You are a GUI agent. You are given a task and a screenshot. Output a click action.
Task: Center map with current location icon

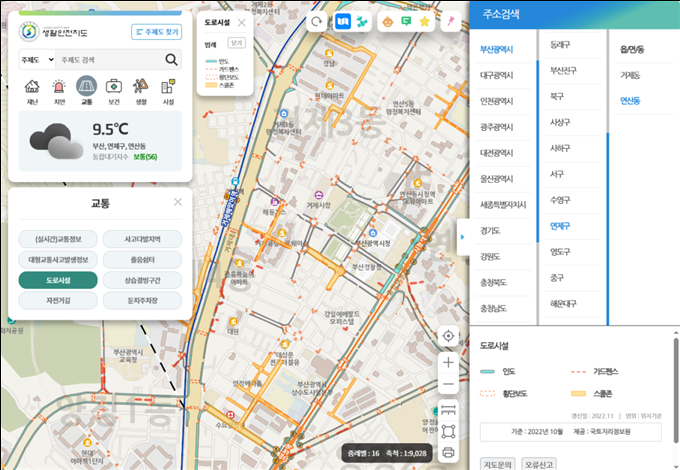coord(448,336)
